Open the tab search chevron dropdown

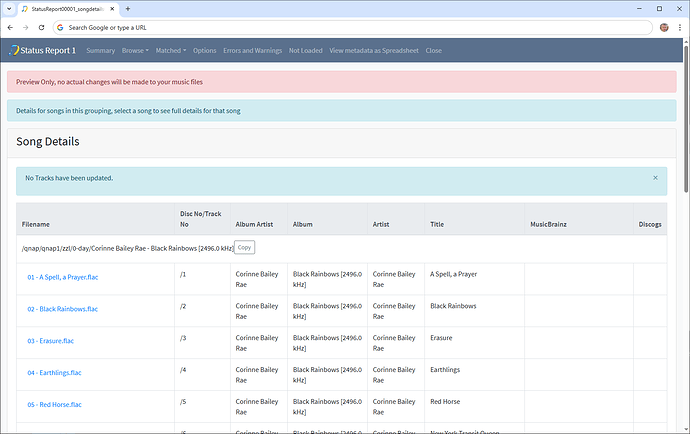pyautogui.click(x=9, y=8)
